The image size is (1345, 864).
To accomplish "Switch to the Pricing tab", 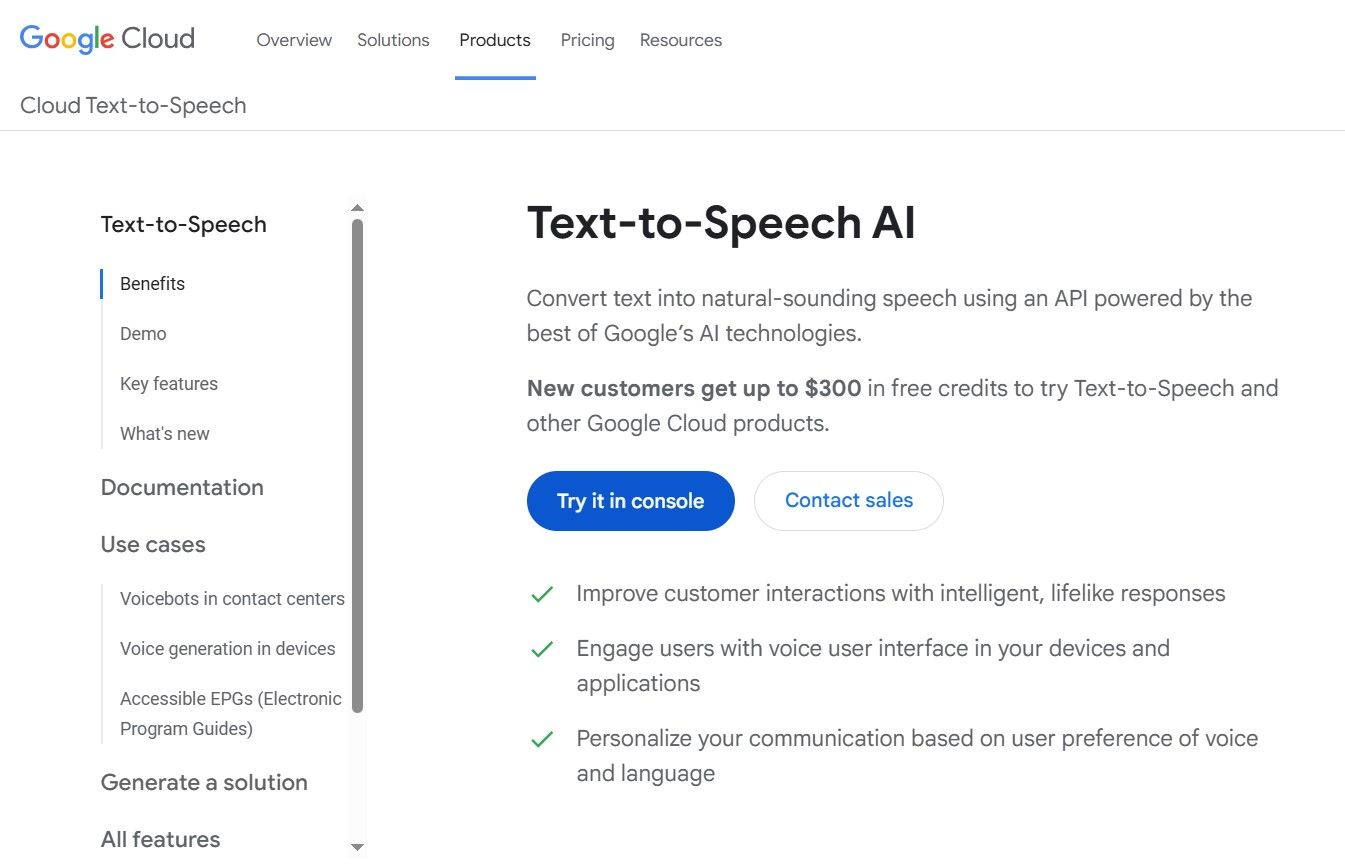I will coord(586,40).
